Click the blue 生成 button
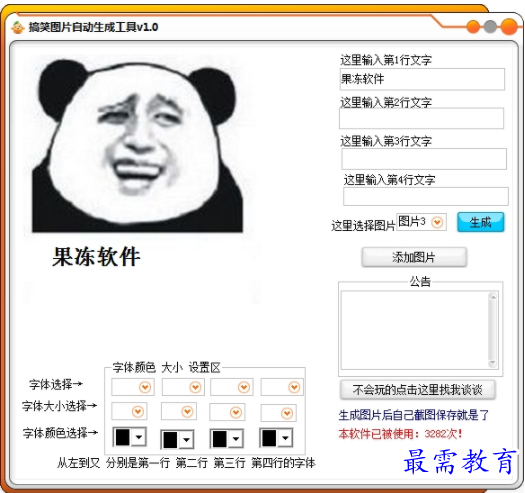The image size is (525, 493). click(480, 222)
